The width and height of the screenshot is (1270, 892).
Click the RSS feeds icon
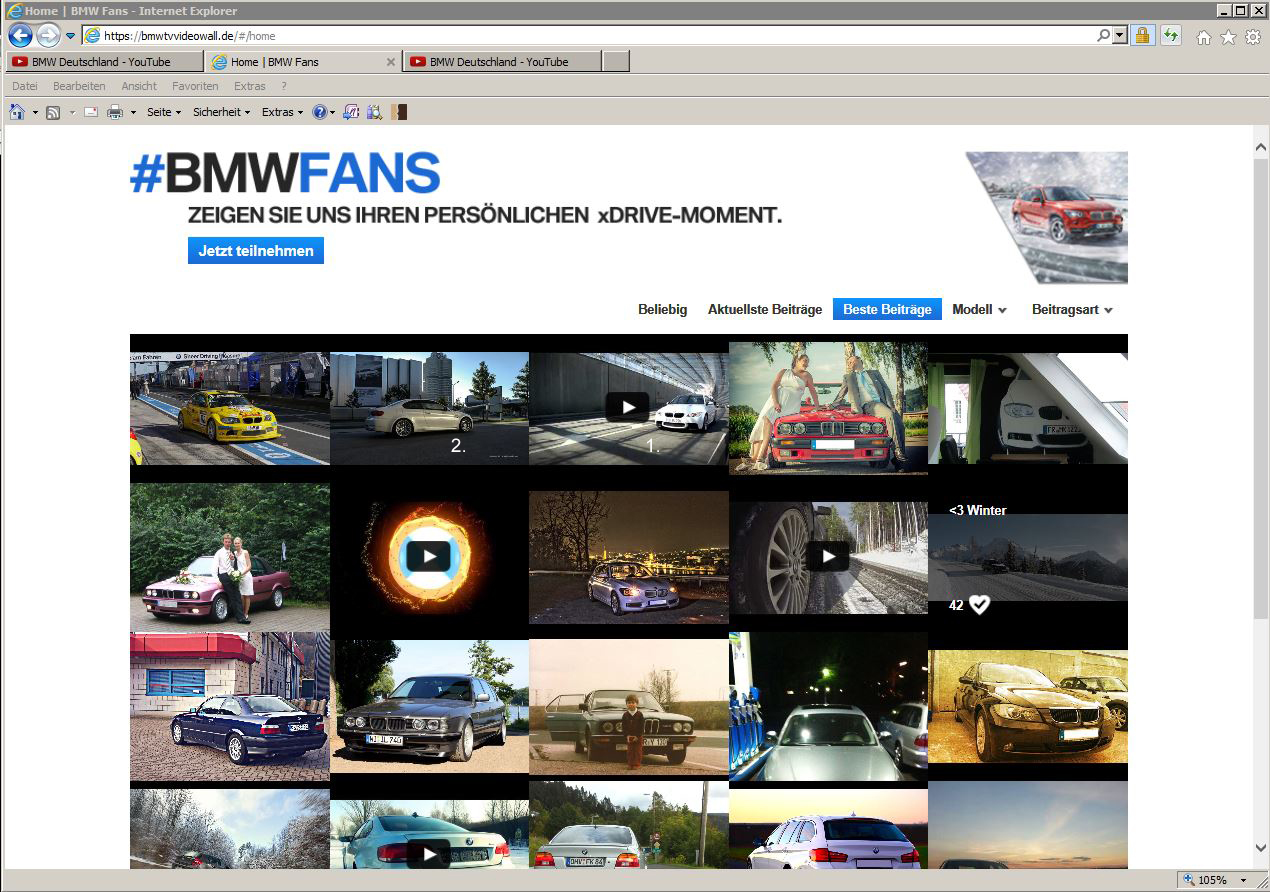(53, 112)
